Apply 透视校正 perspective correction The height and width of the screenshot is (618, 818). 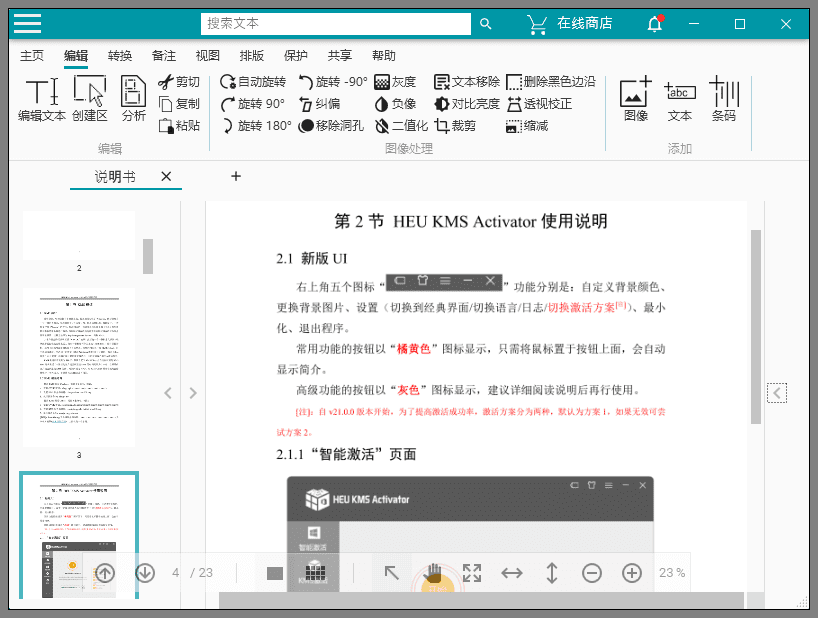pyautogui.click(x=539, y=104)
